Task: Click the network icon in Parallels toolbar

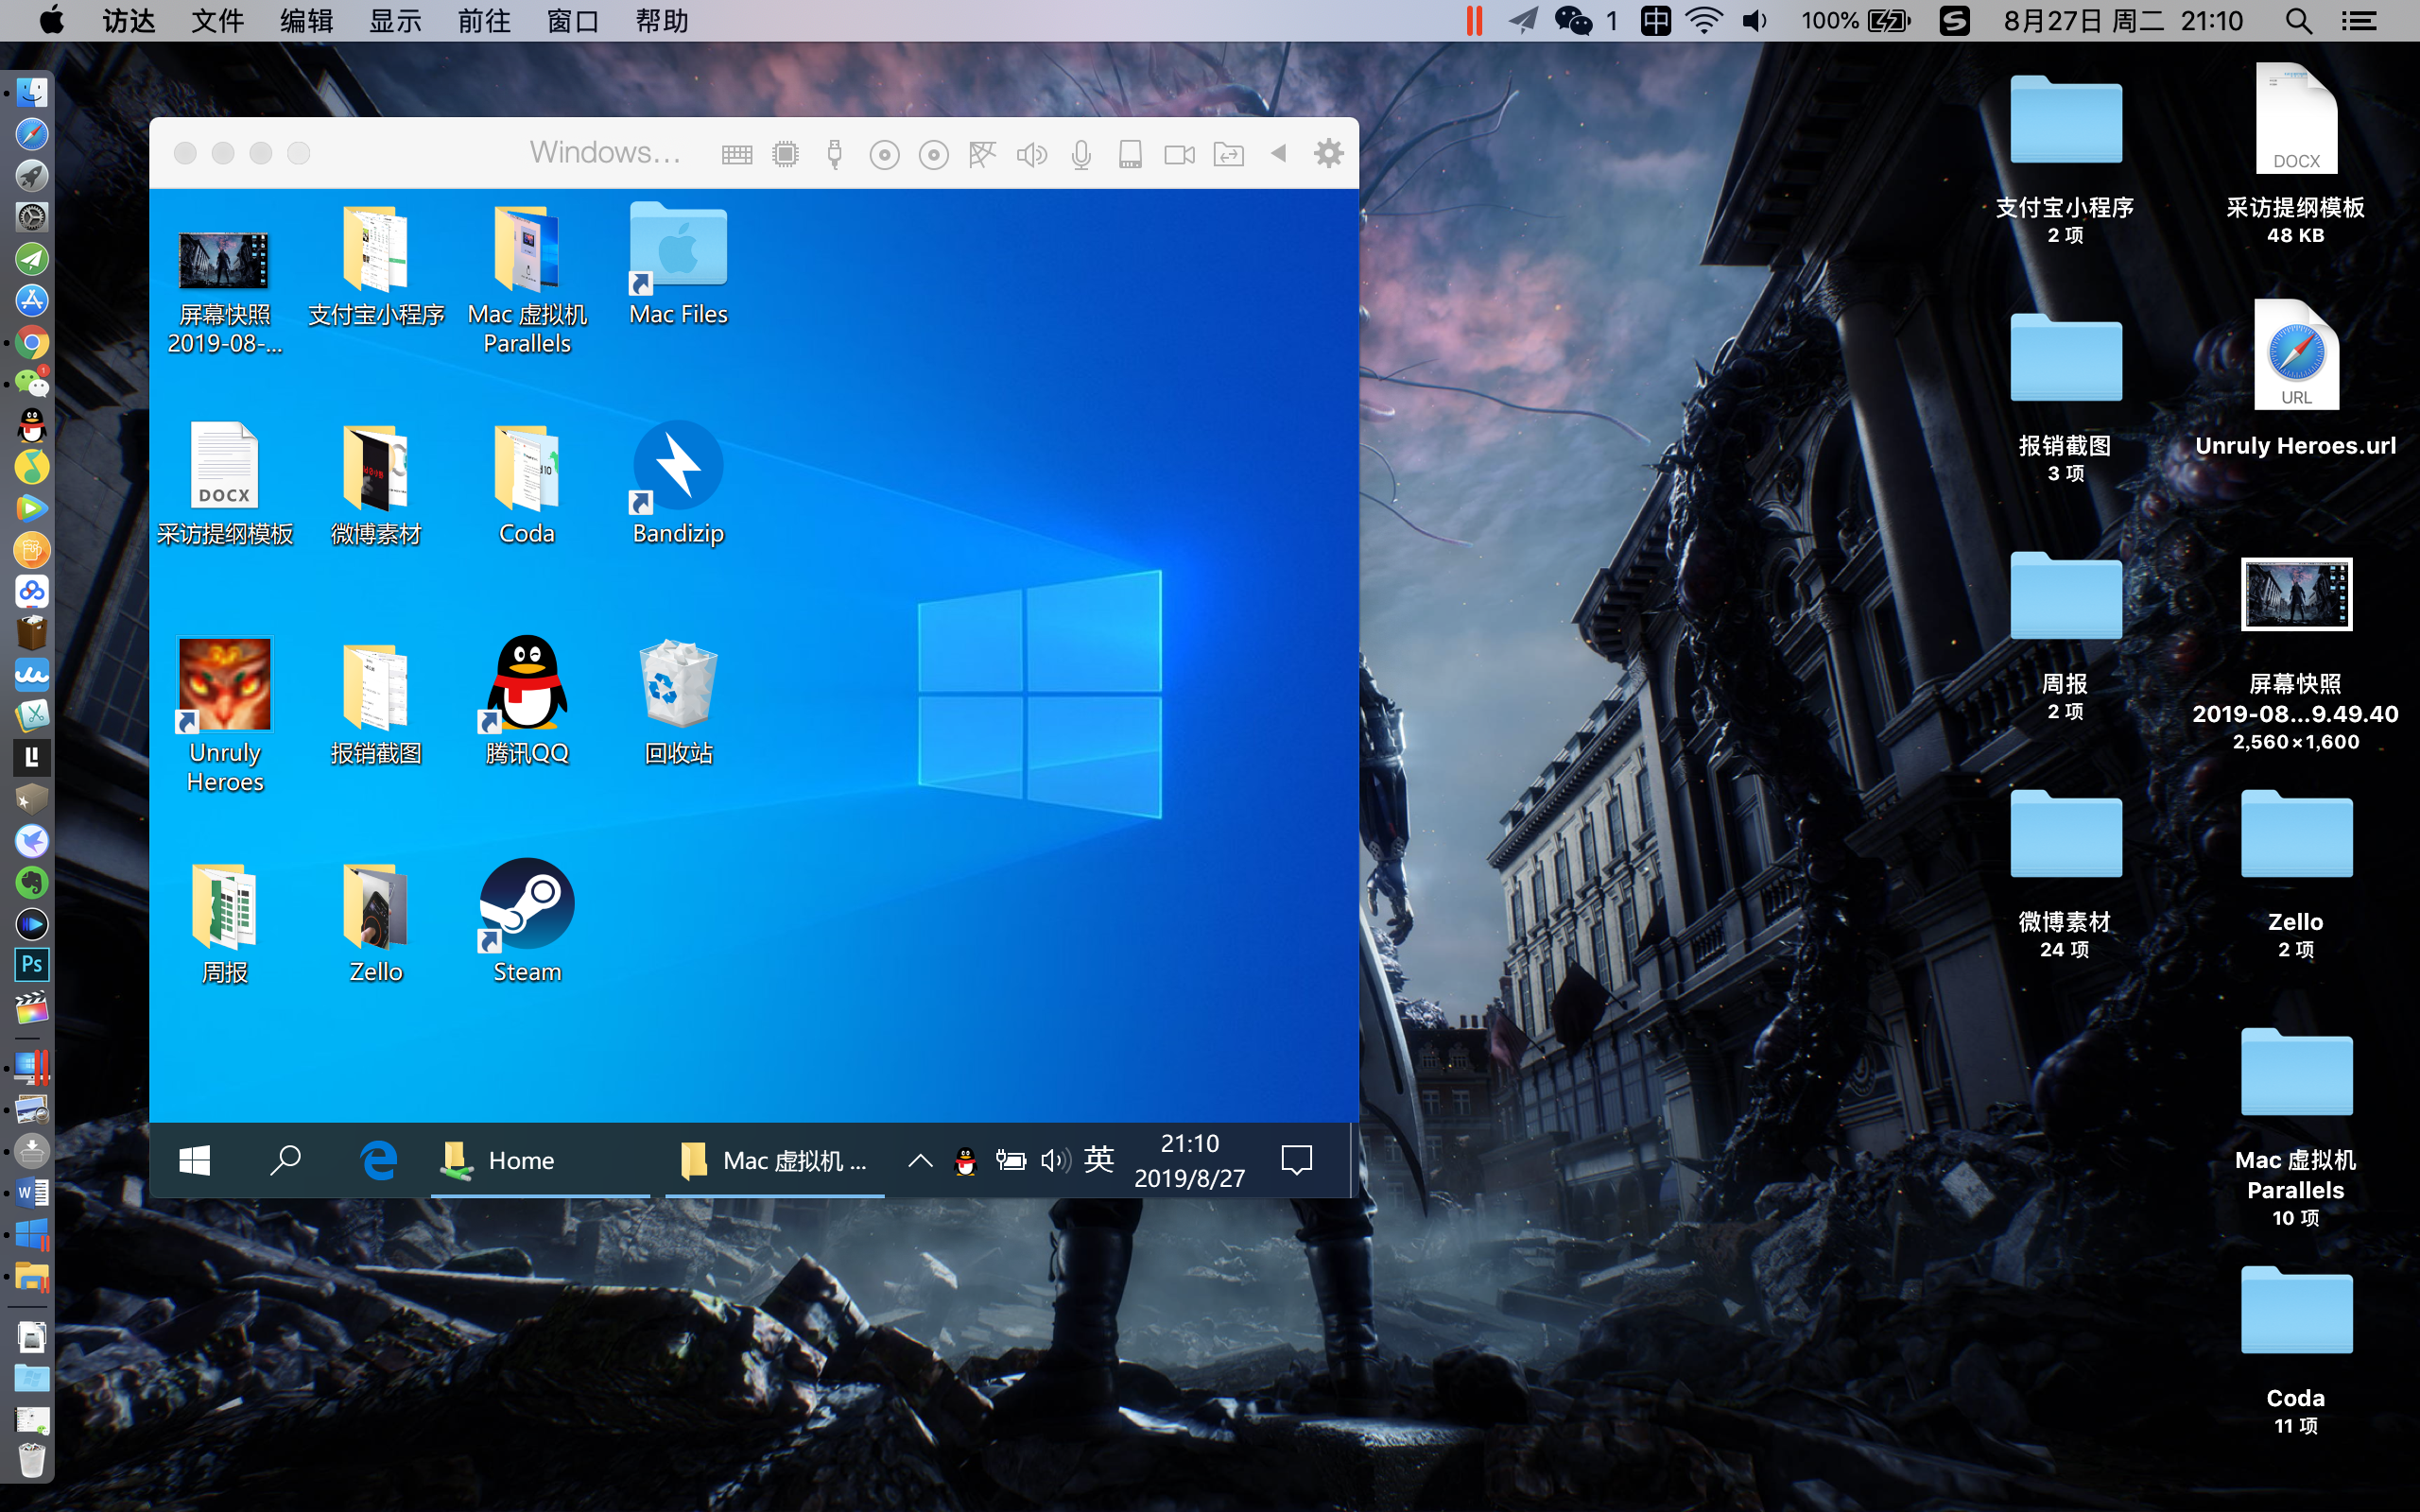Action: [x=983, y=154]
